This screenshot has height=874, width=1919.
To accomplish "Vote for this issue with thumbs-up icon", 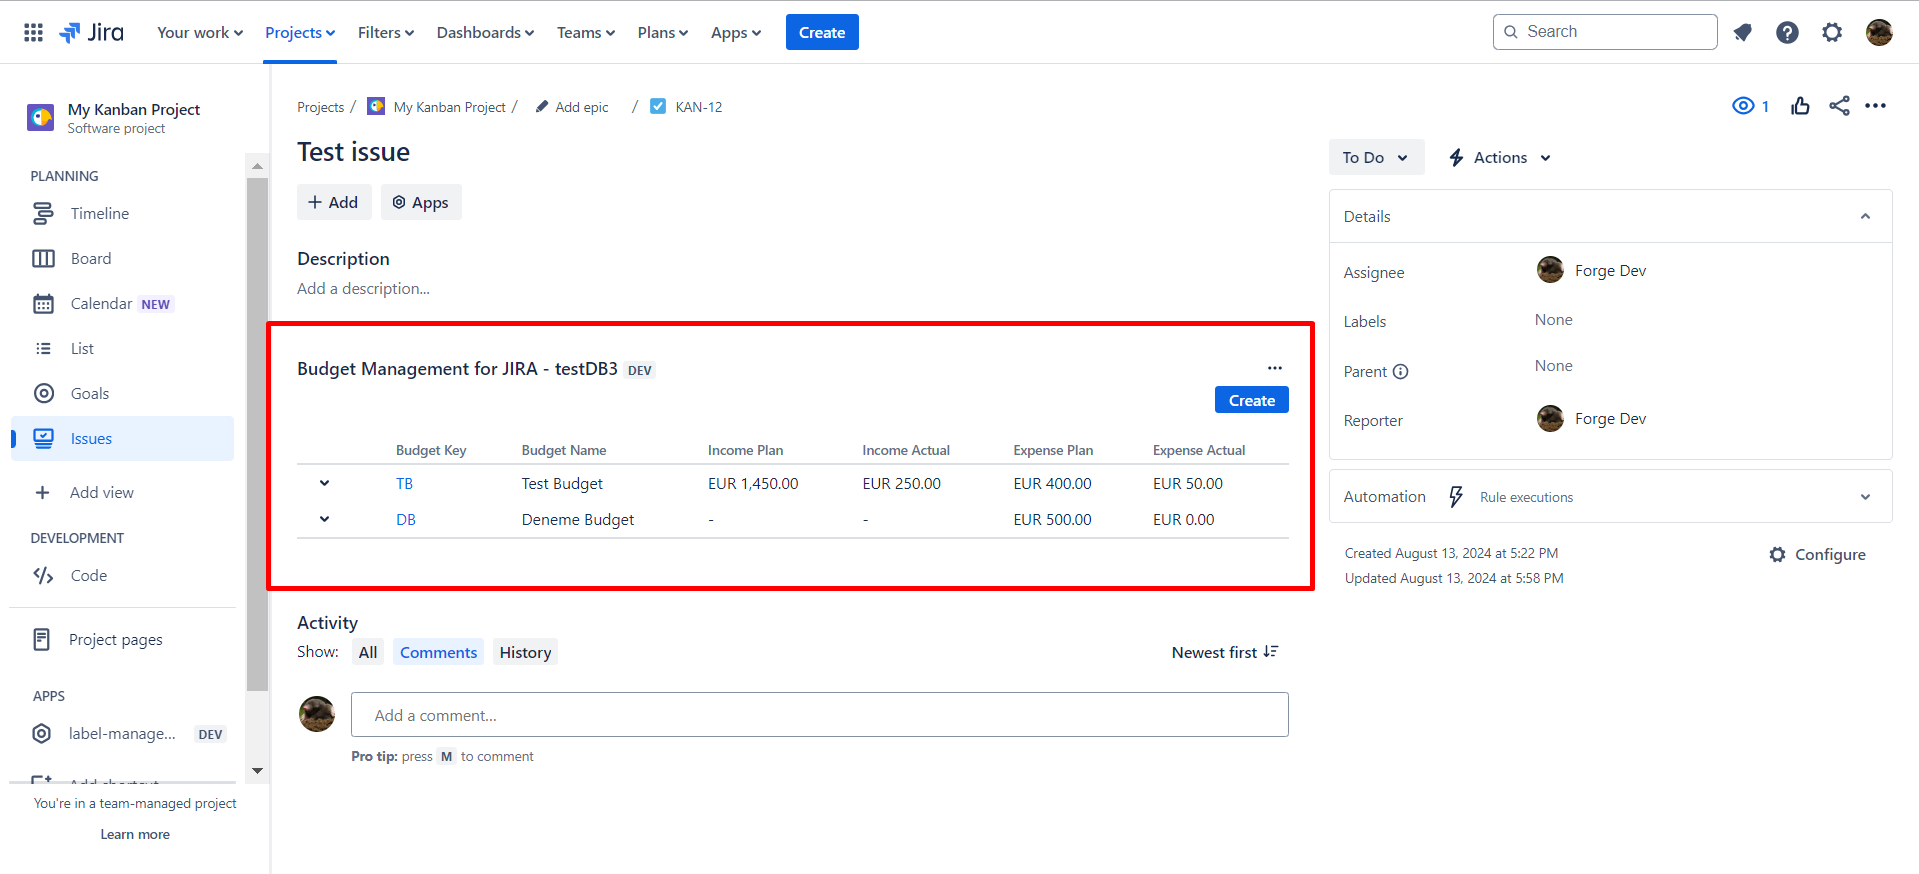I will coord(1800,106).
